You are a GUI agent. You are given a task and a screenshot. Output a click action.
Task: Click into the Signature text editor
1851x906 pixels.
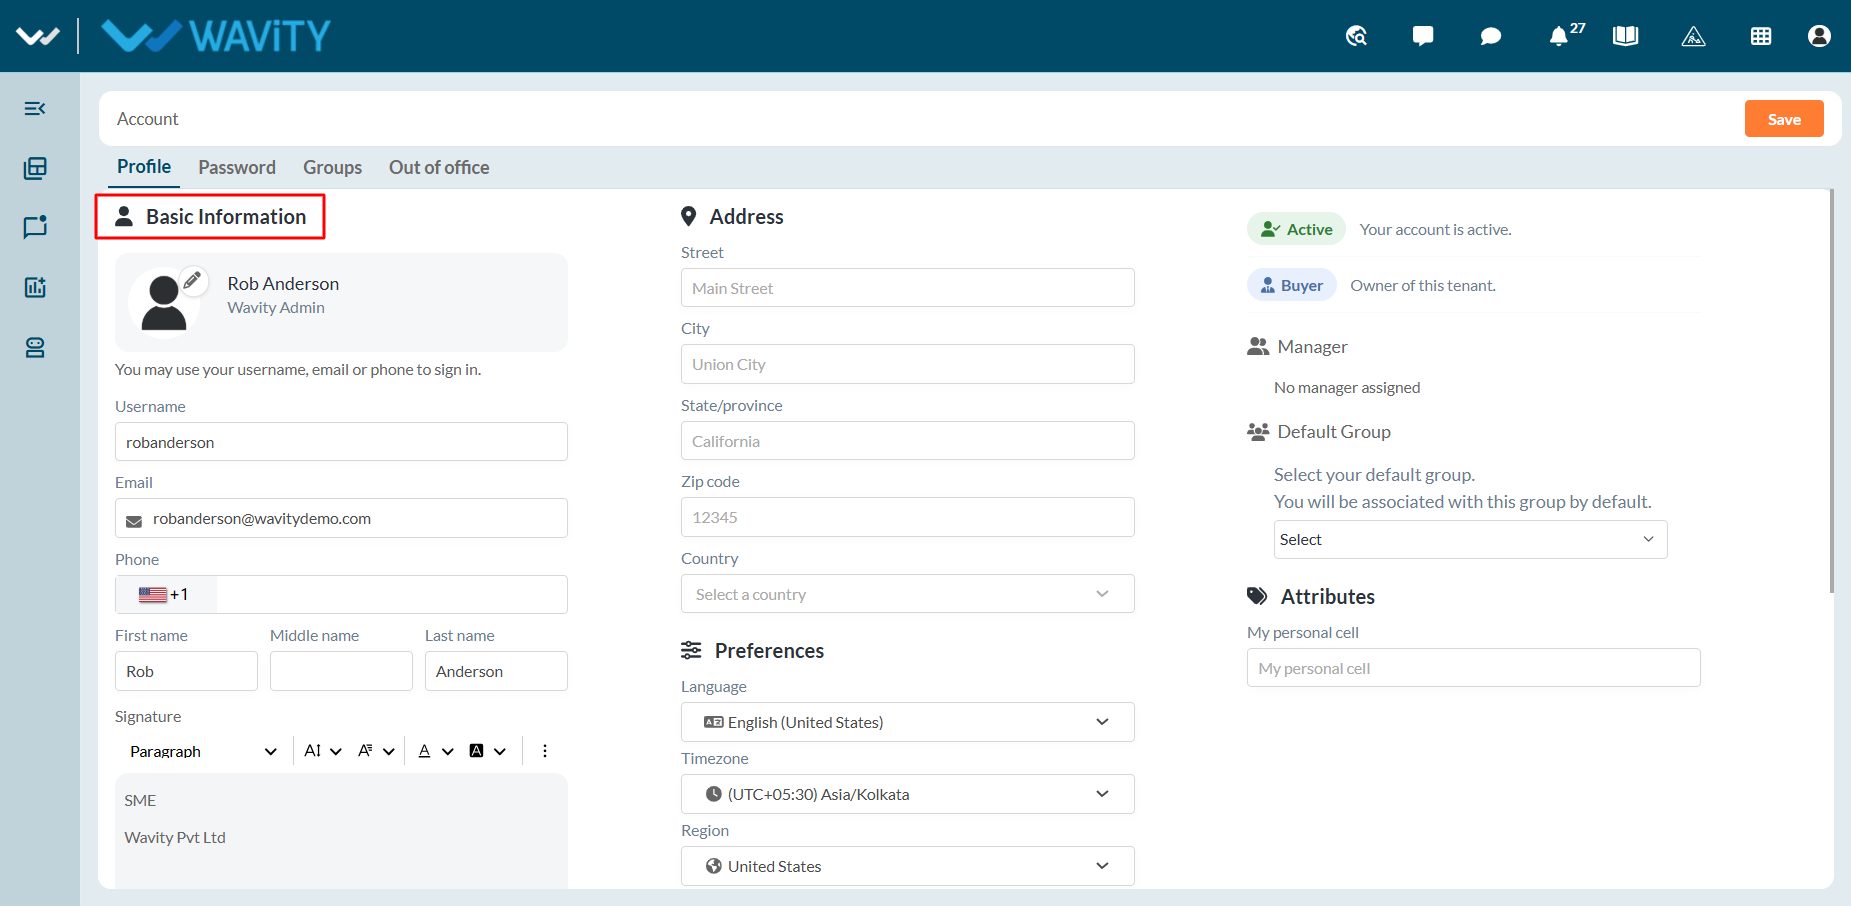341,830
